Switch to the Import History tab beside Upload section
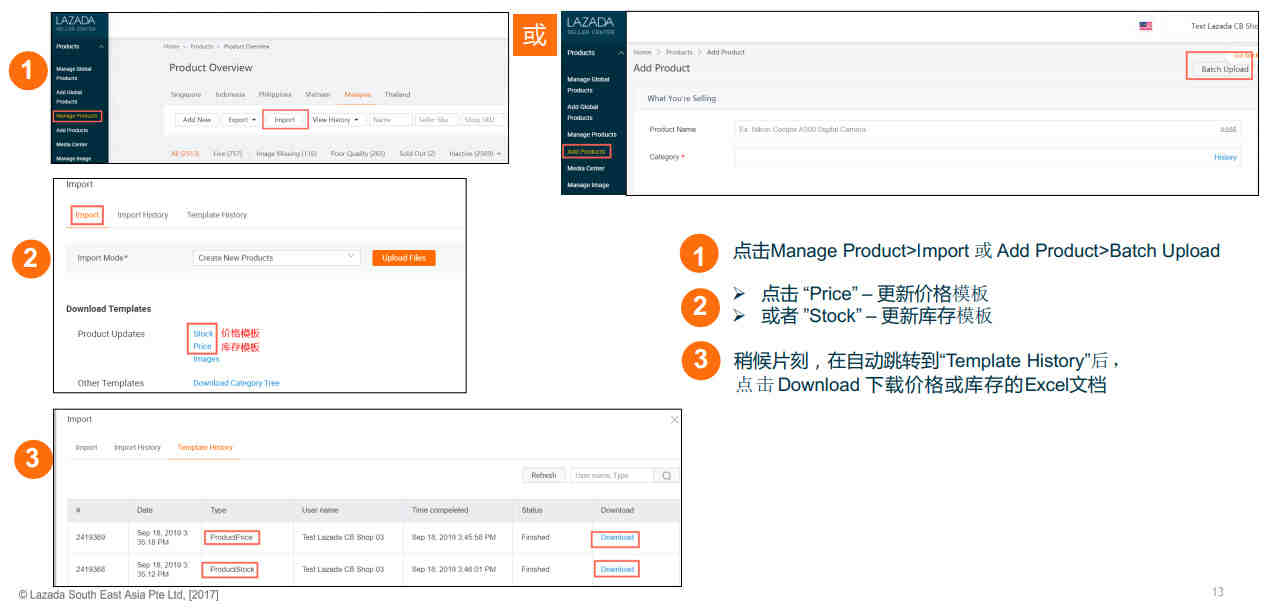The image size is (1264, 613). pos(143,215)
